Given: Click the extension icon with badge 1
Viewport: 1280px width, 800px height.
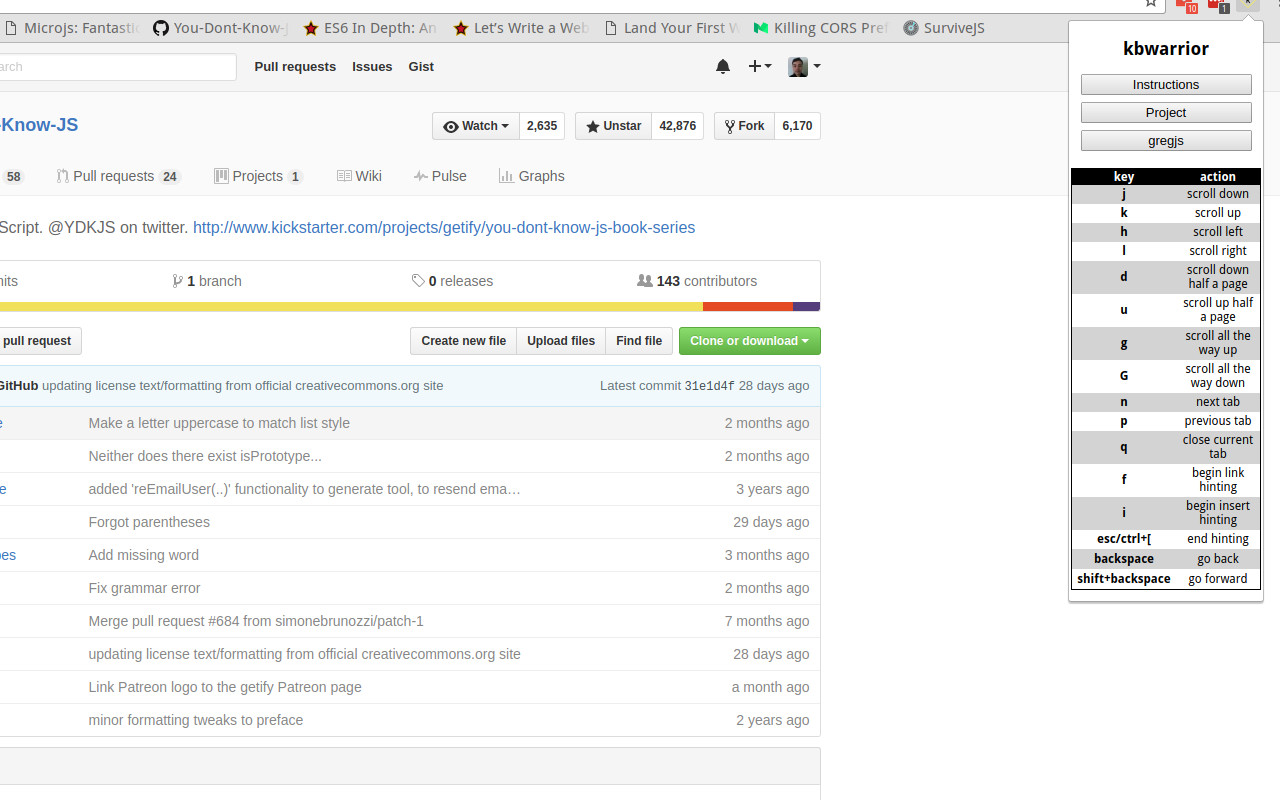Looking at the screenshot, I should (1219, 5).
